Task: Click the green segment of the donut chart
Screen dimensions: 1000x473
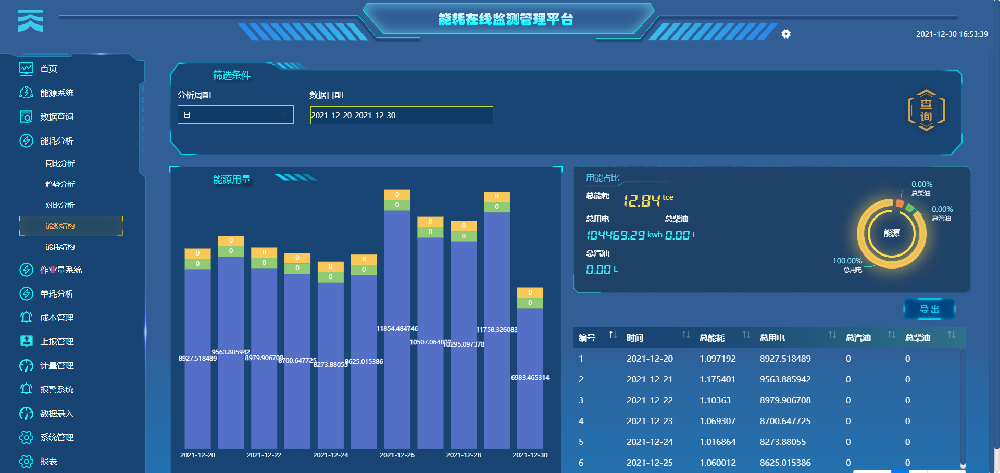Action: 910,208
